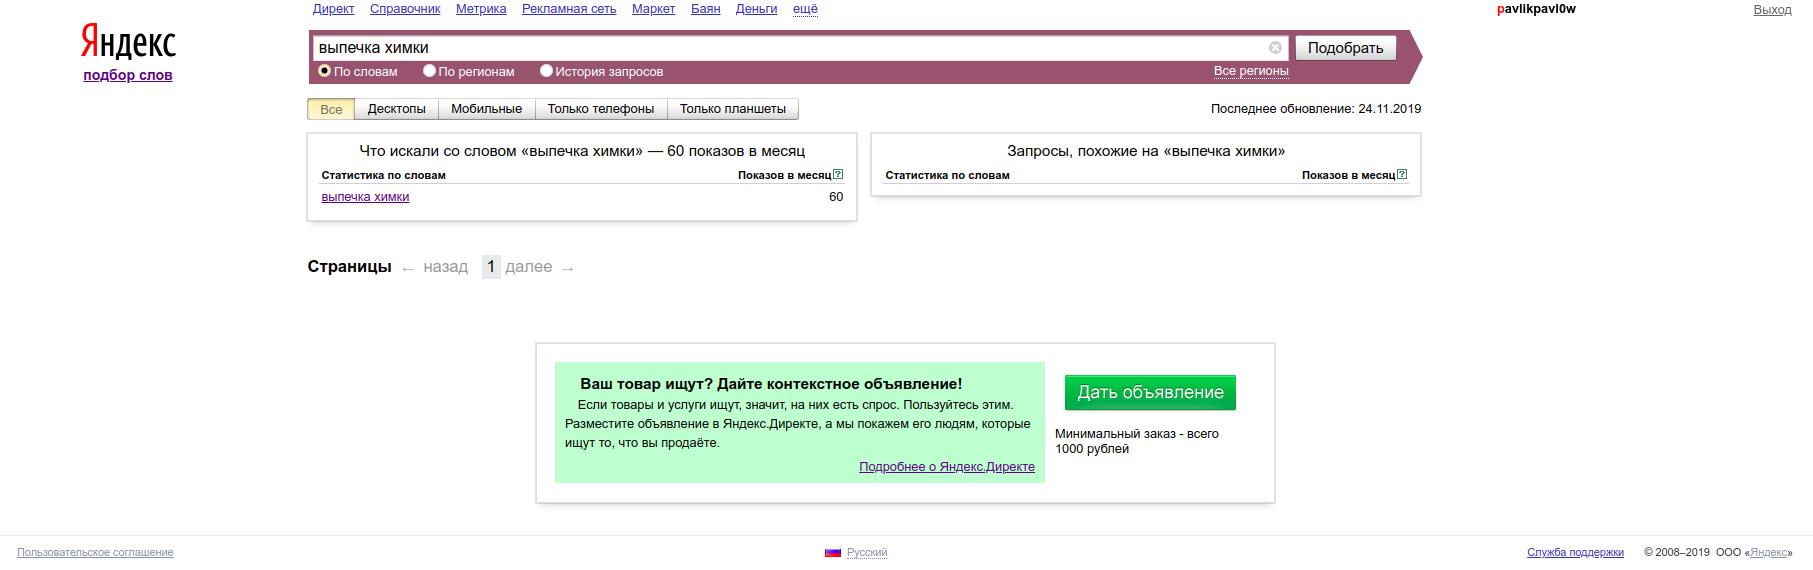Click the Выход logout link
The height and width of the screenshot is (570, 1813).
tap(1772, 9)
